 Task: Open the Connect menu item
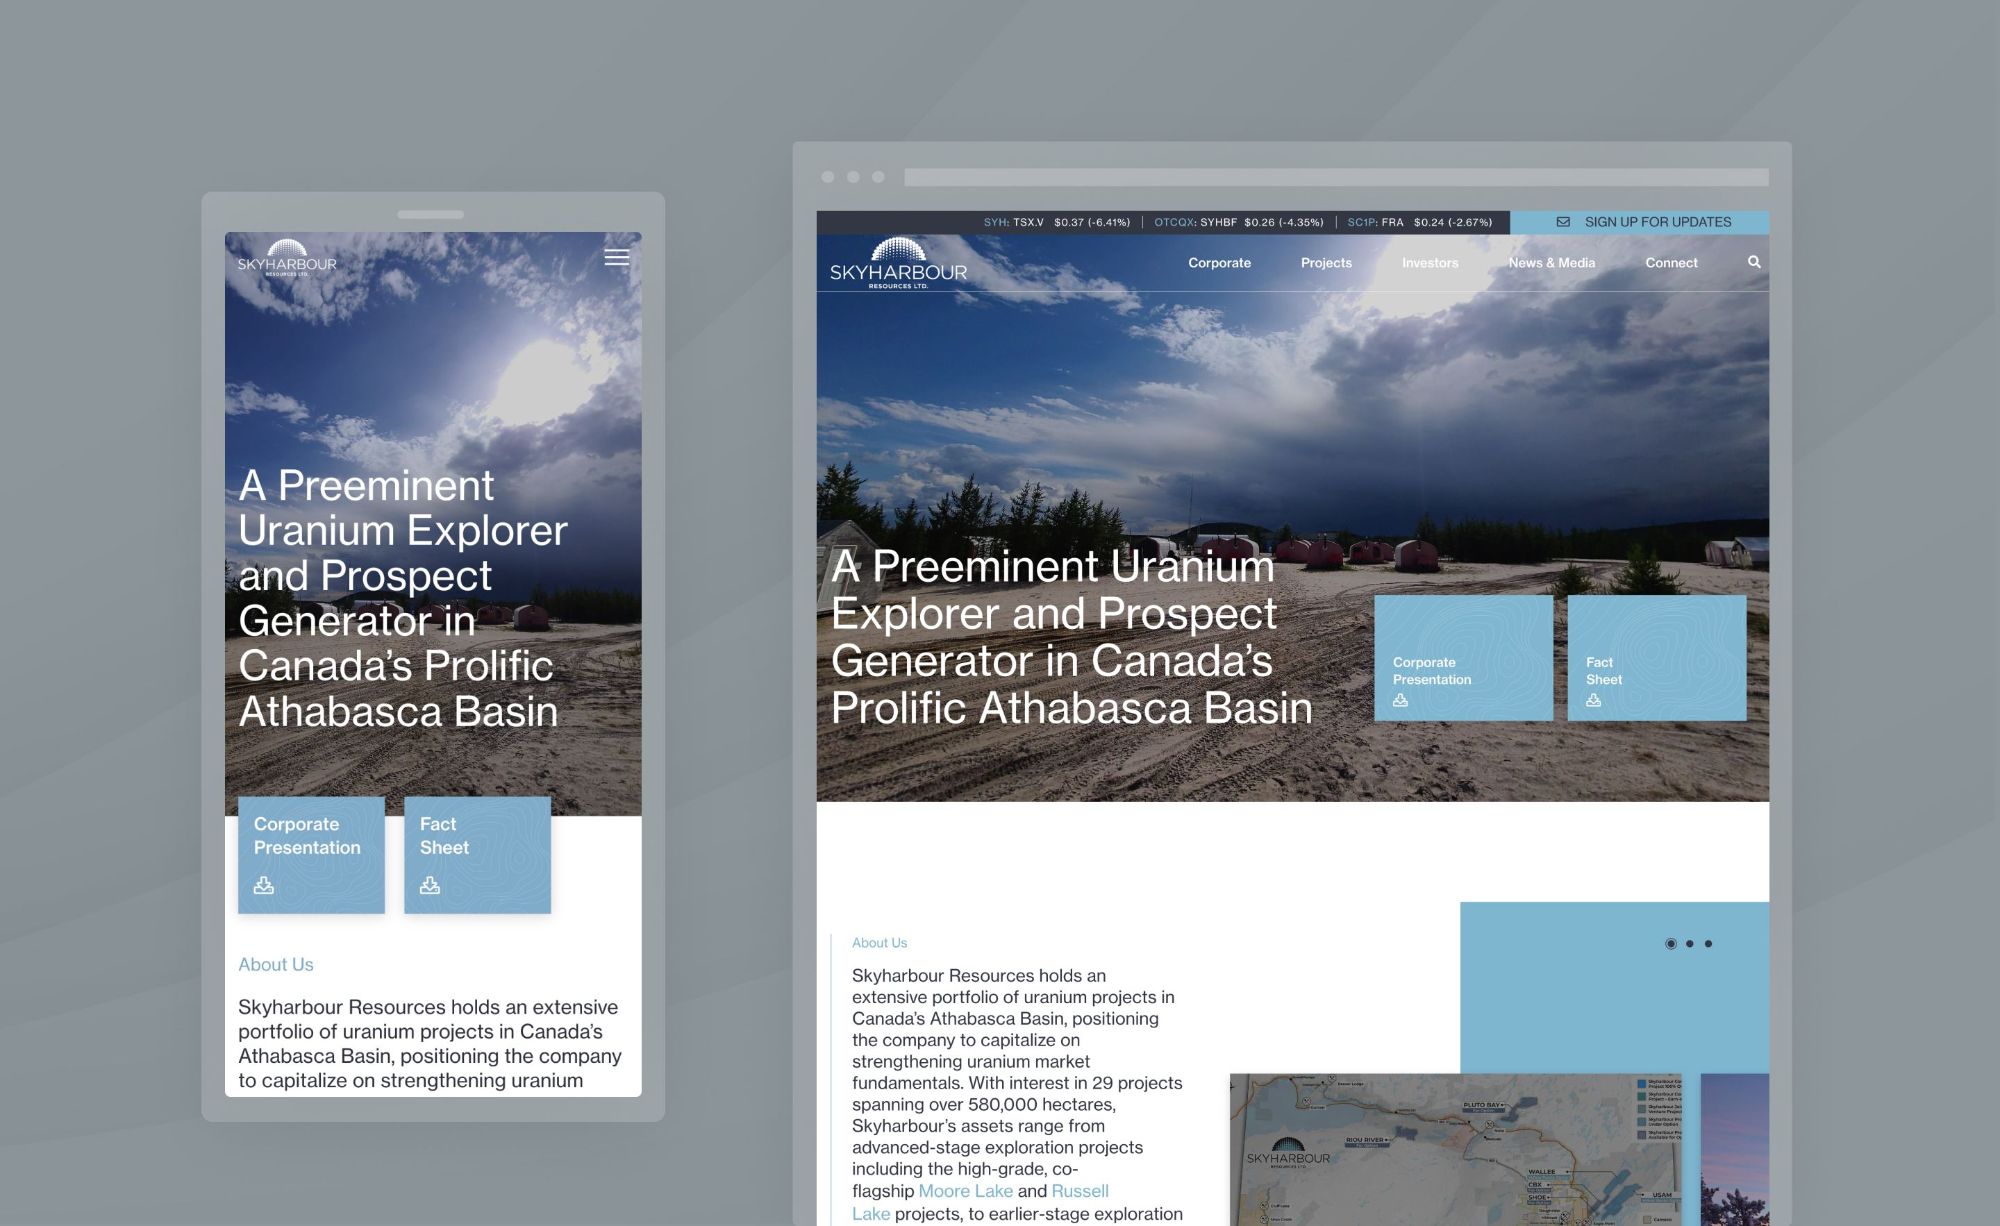(x=1671, y=263)
